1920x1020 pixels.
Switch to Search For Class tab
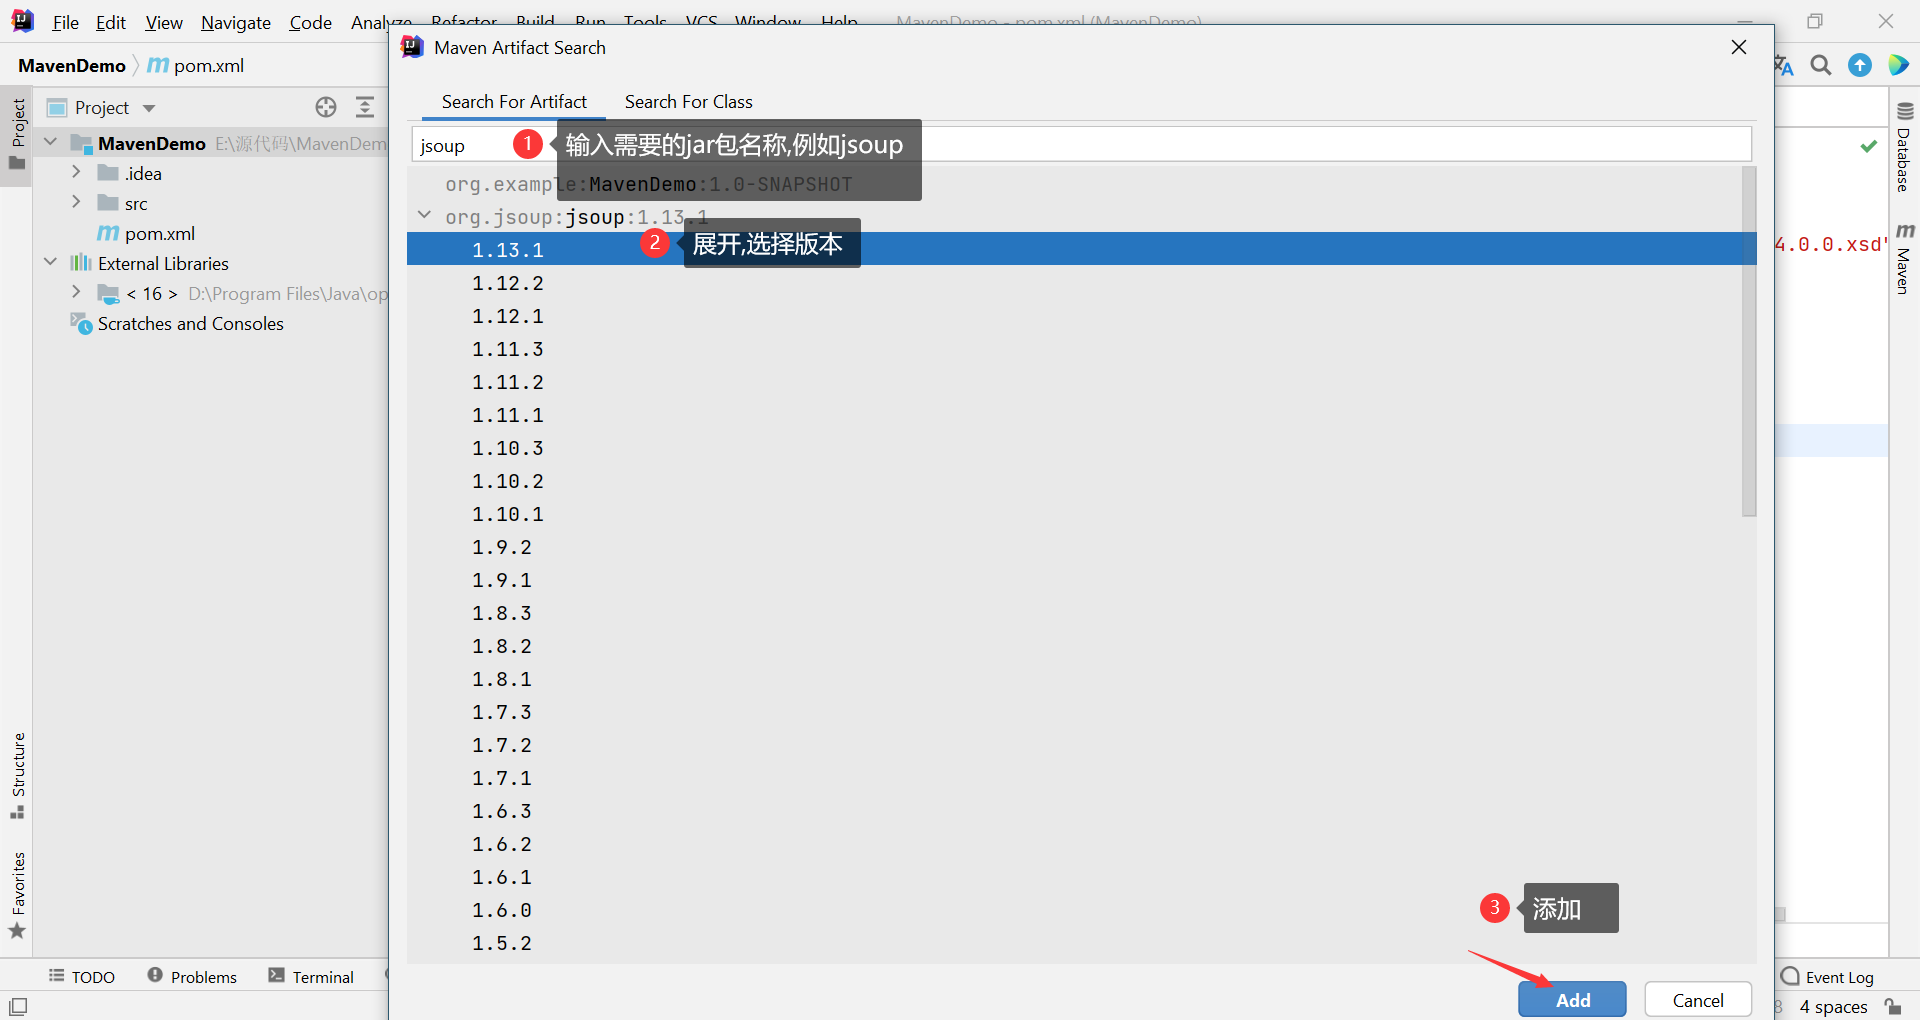pyautogui.click(x=689, y=102)
